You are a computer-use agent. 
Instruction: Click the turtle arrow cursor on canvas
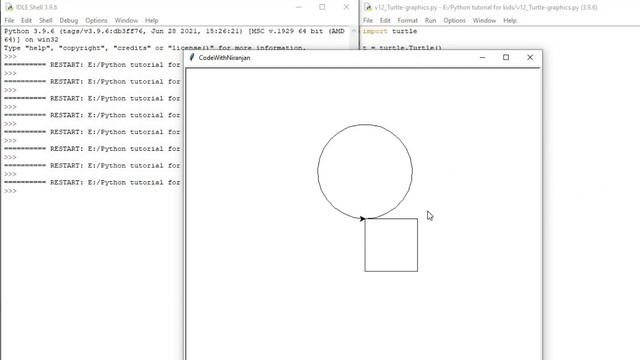click(x=362, y=219)
